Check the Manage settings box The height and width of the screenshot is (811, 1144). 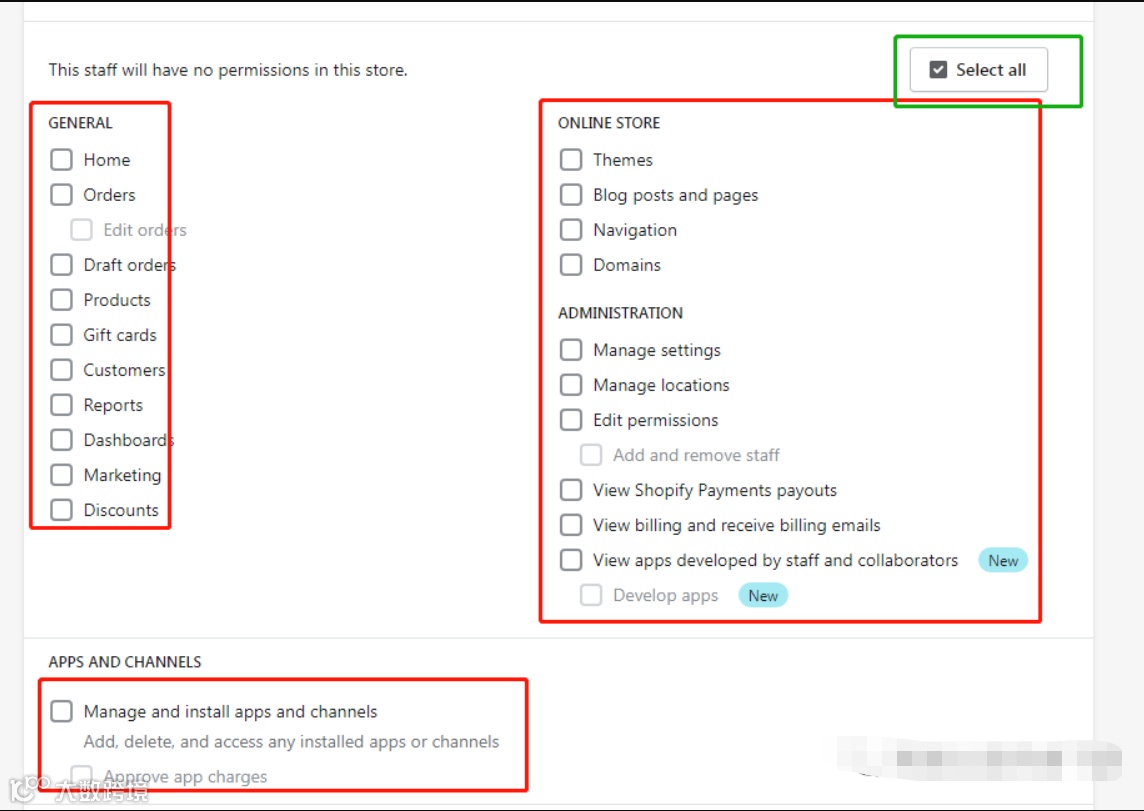click(x=571, y=350)
